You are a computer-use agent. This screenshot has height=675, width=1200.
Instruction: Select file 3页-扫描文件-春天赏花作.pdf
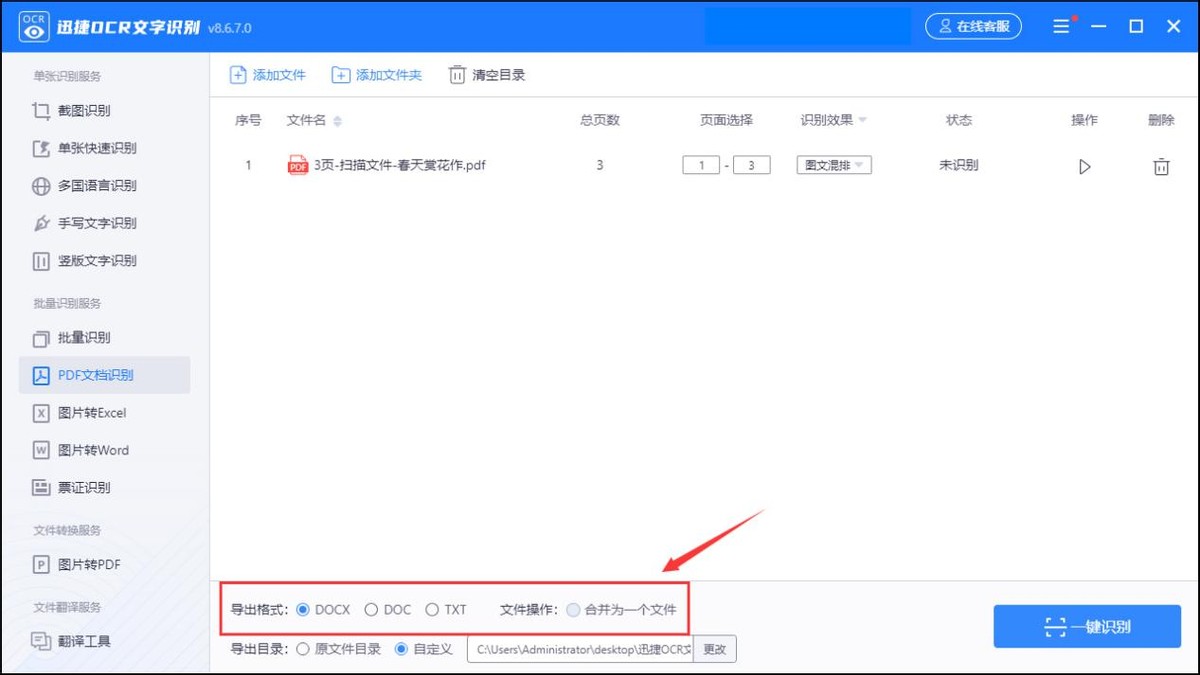(400, 165)
